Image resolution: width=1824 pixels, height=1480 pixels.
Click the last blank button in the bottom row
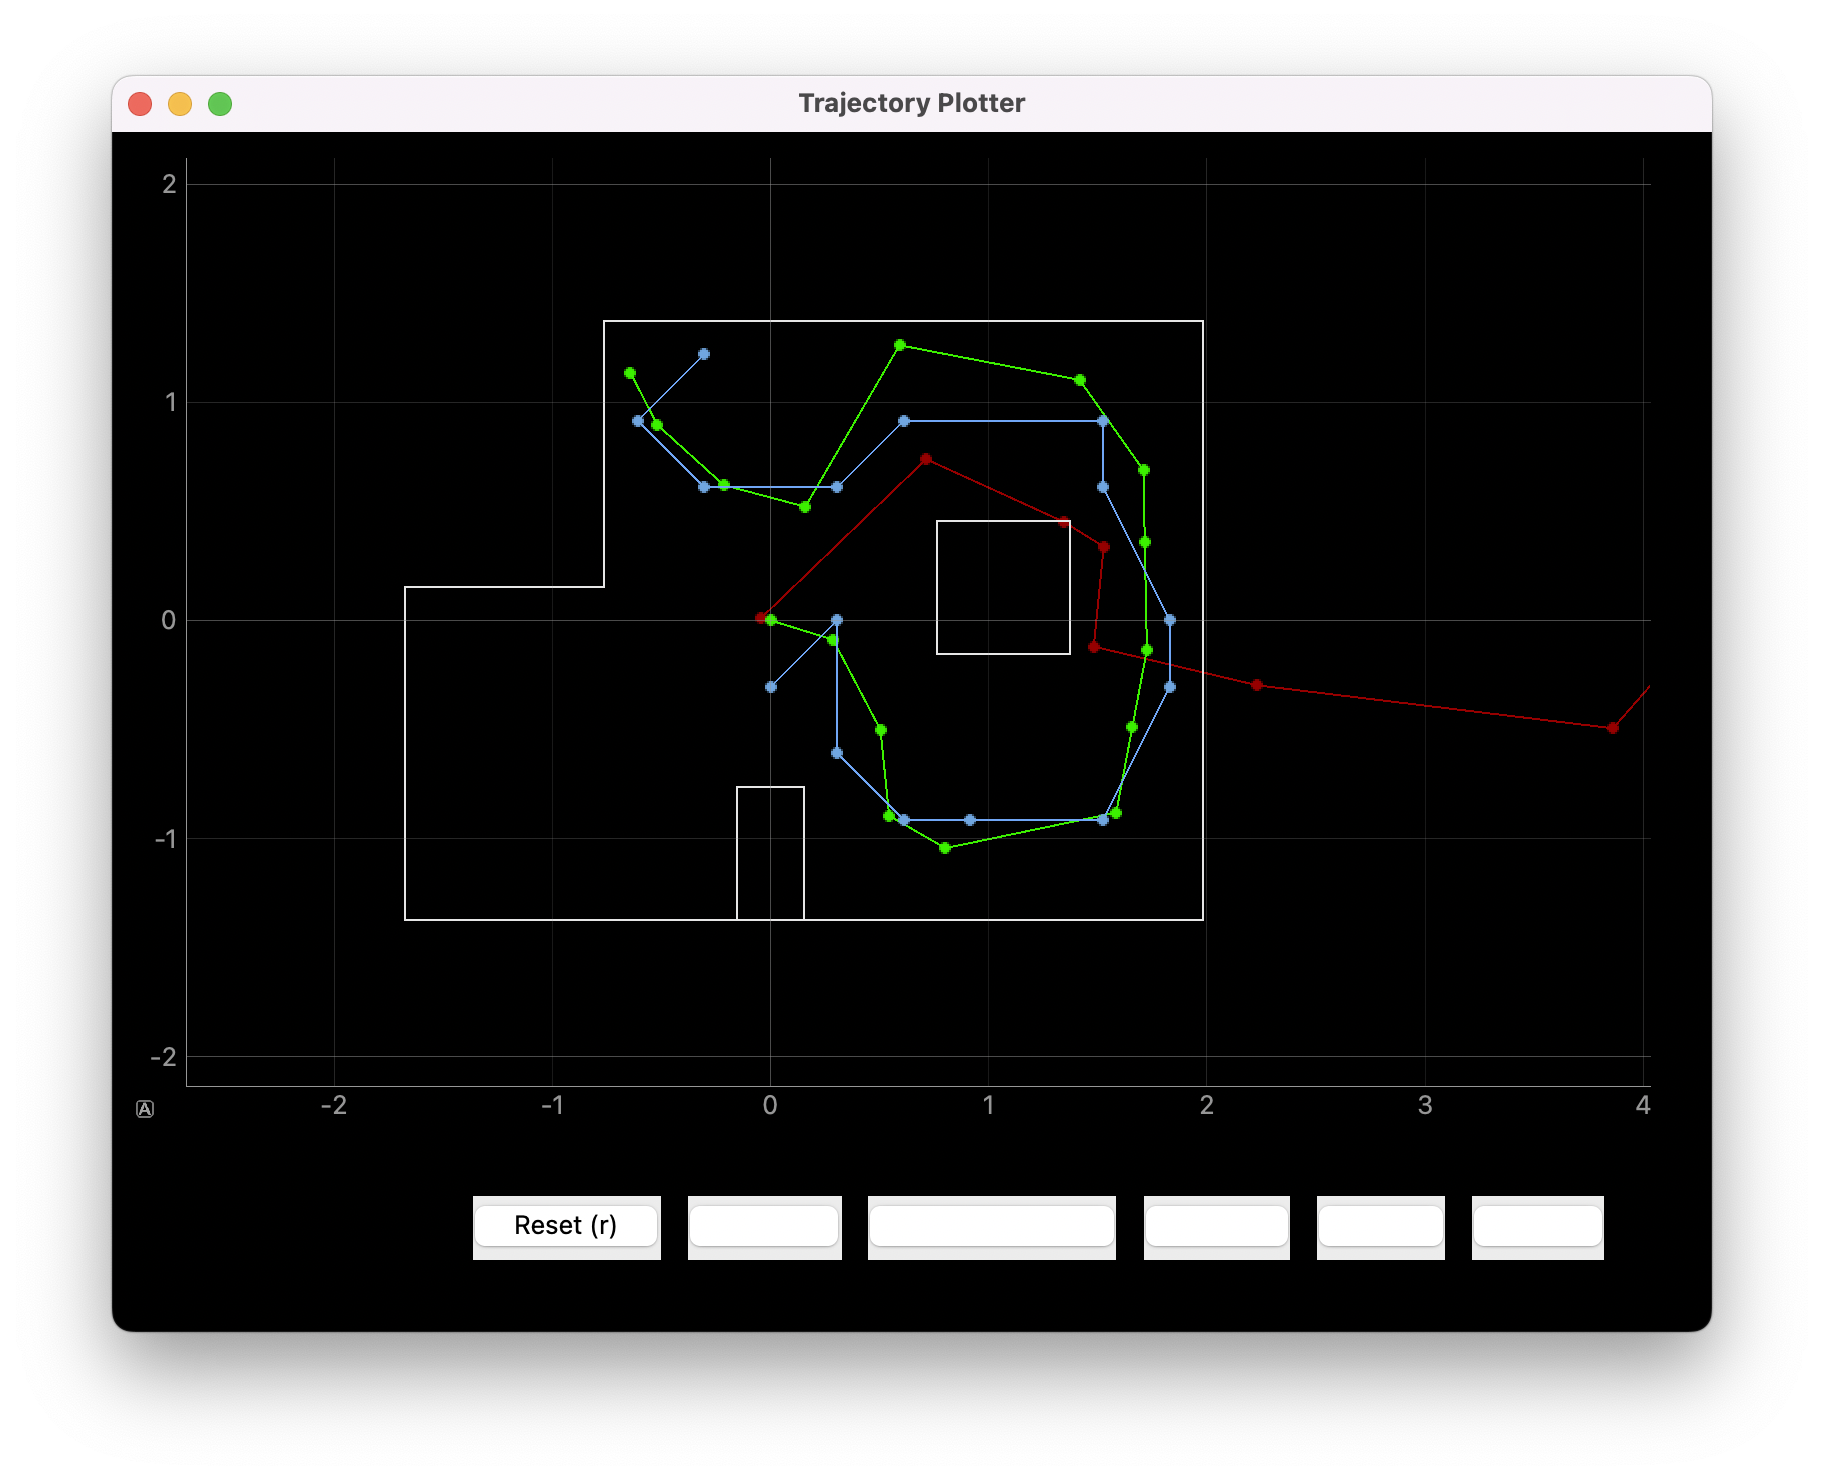pos(1537,1226)
